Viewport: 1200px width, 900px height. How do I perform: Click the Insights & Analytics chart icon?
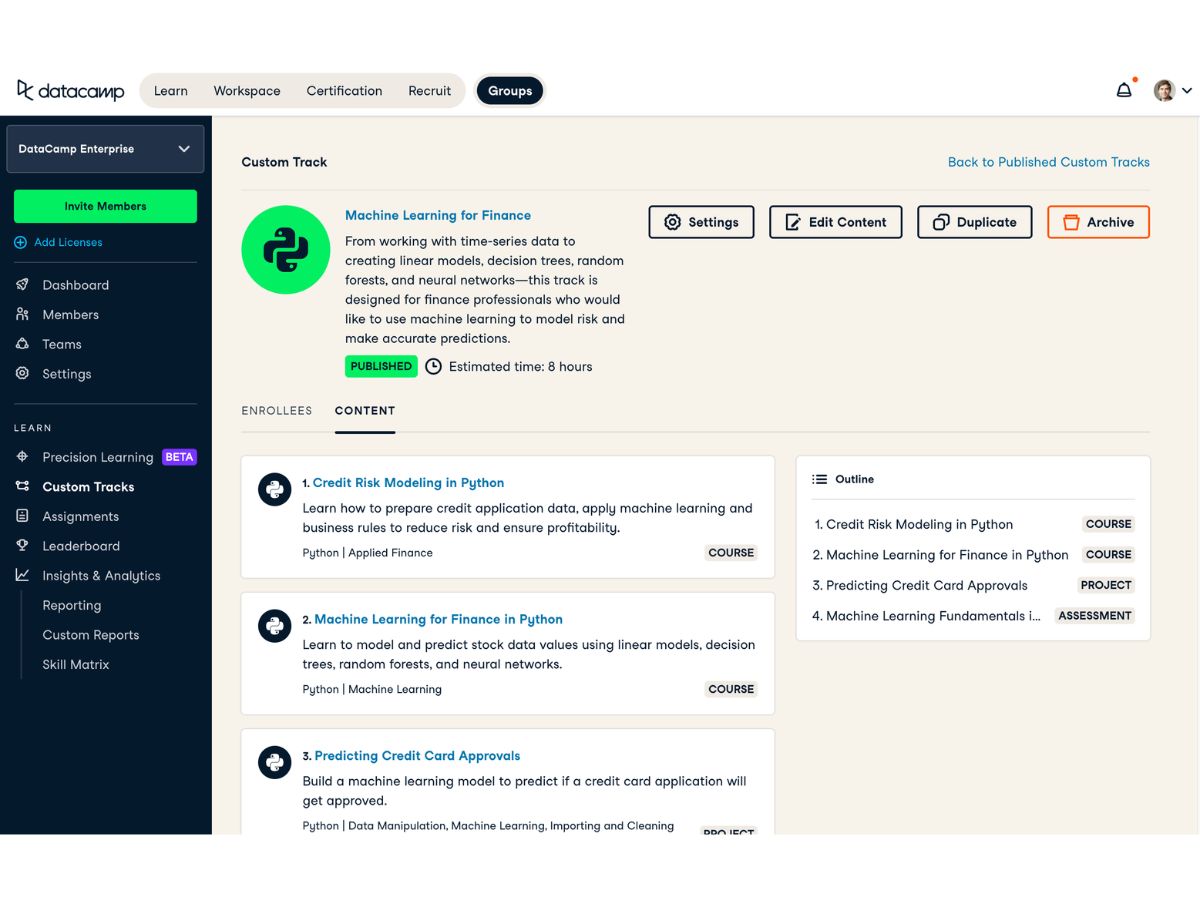[x=22, y=575]
